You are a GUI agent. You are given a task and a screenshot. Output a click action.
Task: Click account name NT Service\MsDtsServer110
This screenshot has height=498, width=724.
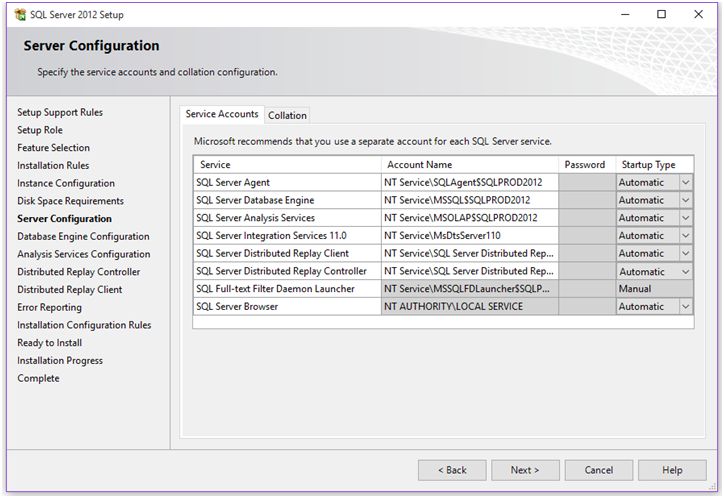click(x=470, y=235)
